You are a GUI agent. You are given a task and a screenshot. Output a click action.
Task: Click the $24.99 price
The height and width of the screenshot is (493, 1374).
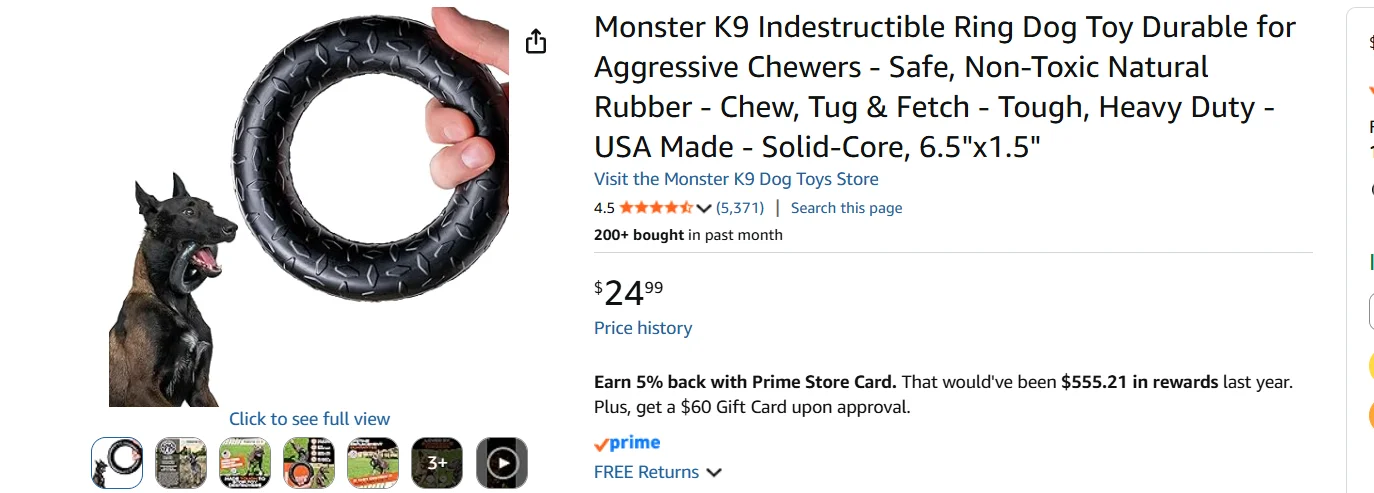(629, 293)
